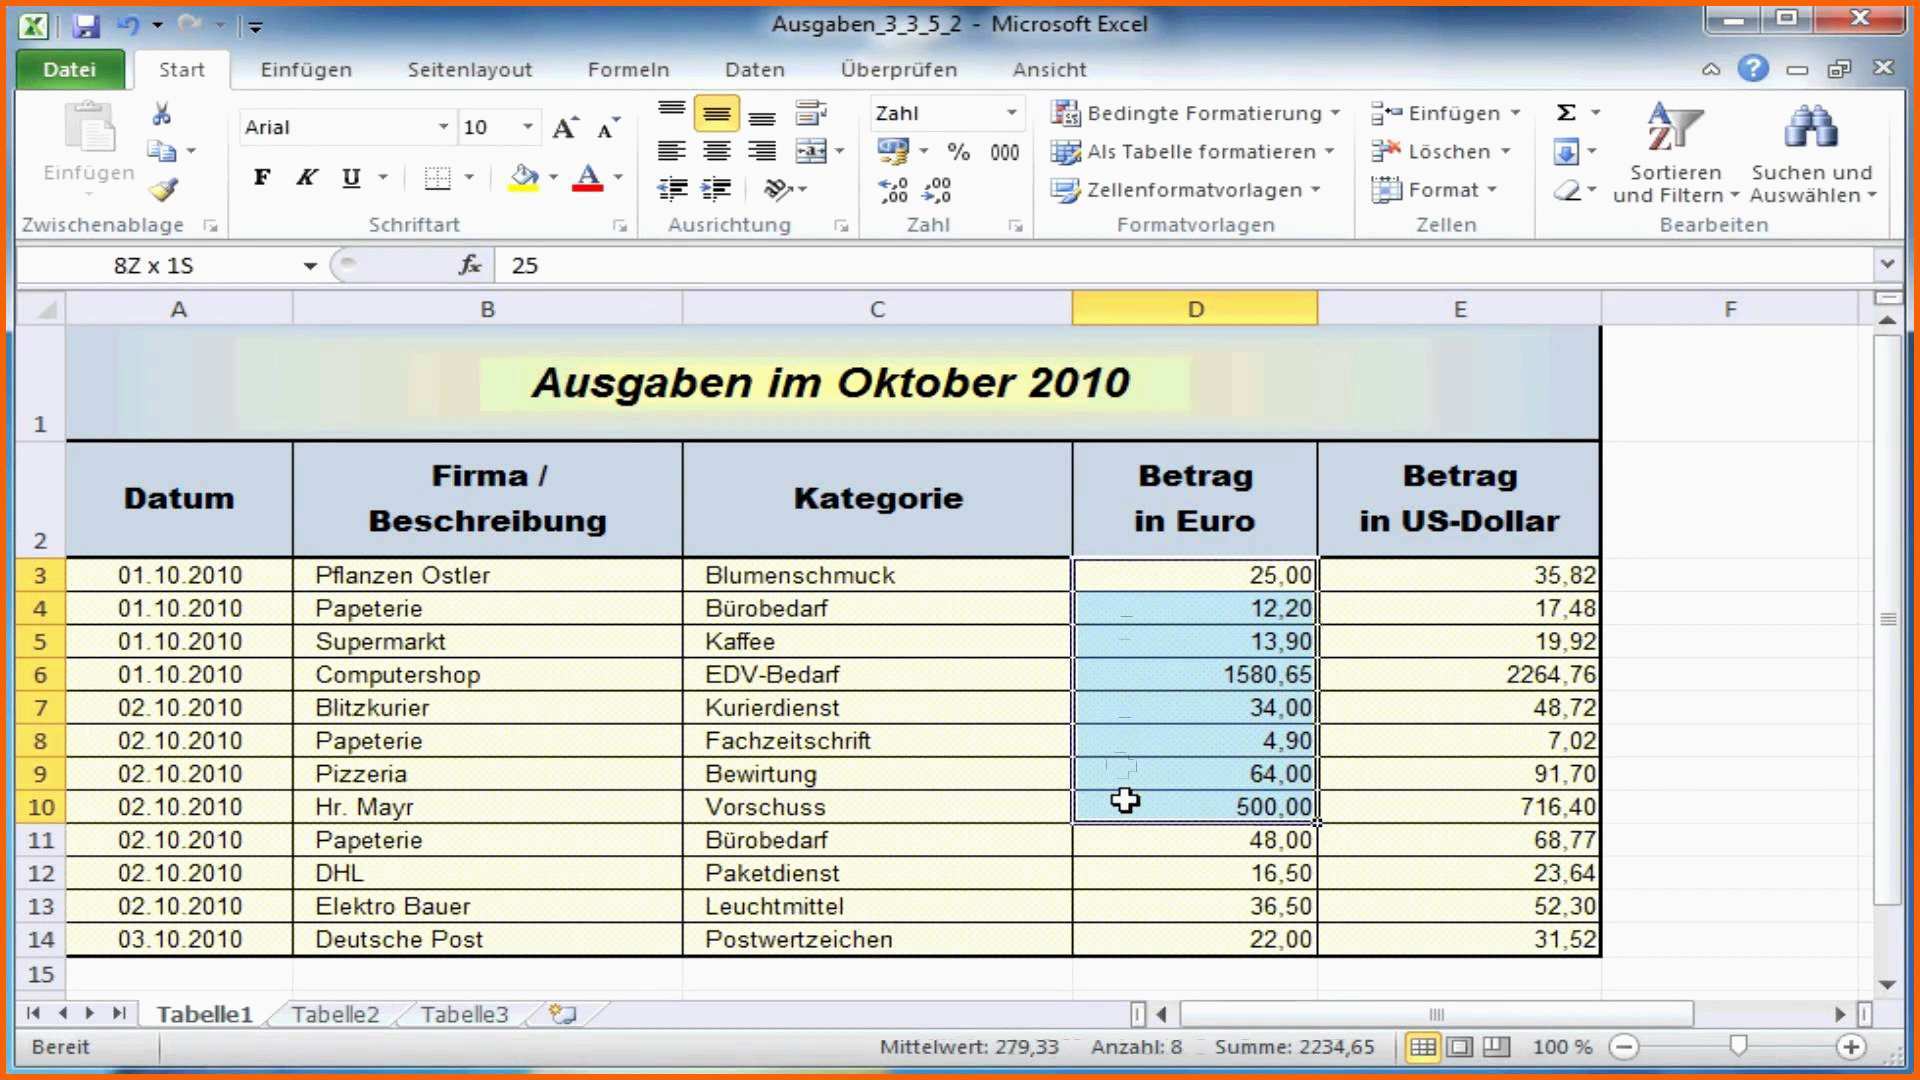The height and width of the screenshot is (1080, 1920).
Task: Click the Fill down arrow icon
Action: tap(1566, 152)
